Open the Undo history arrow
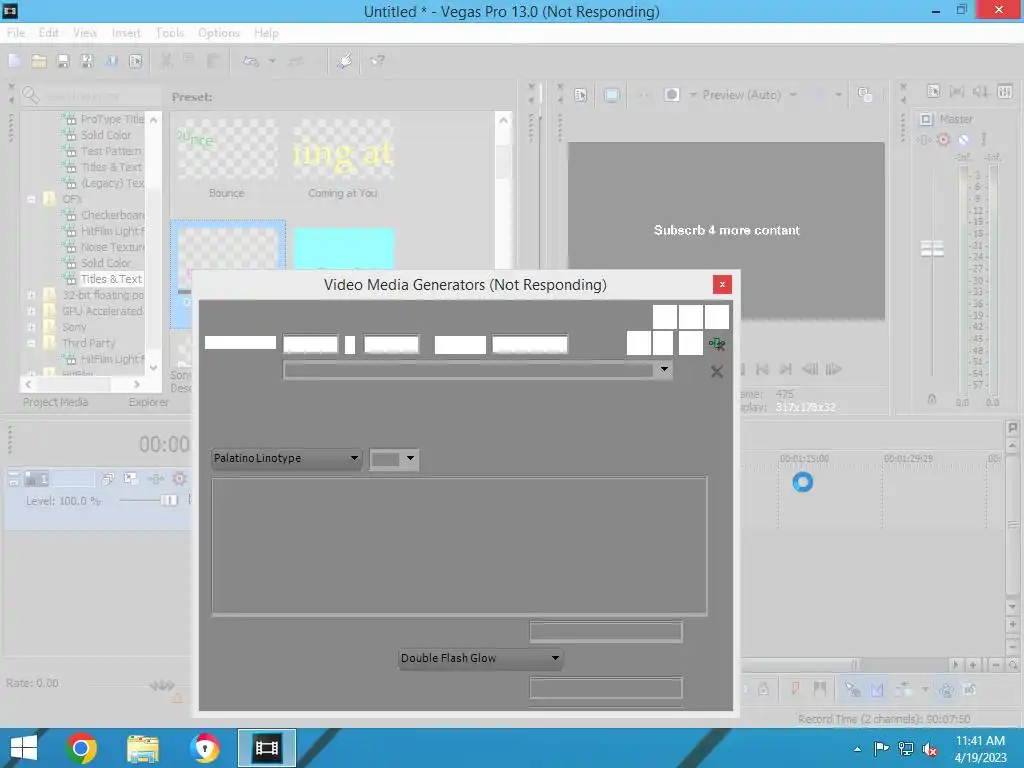The width and height of the screenshot is (1024, 768). (272, 61)
